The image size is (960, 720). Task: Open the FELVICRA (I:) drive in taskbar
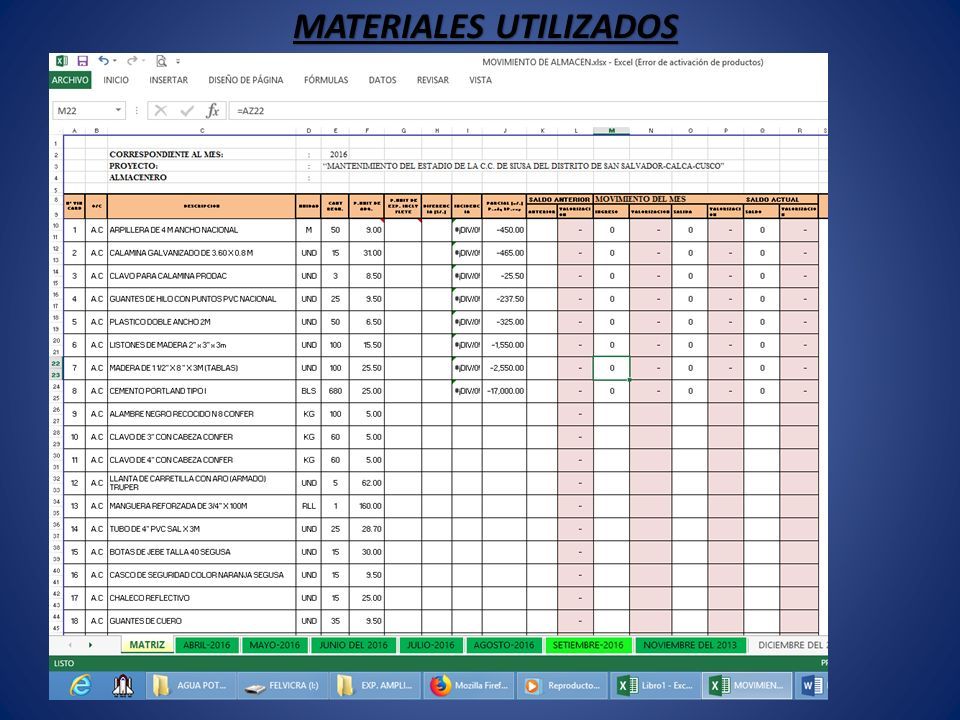pyautogui.click(x=282, y=686)
